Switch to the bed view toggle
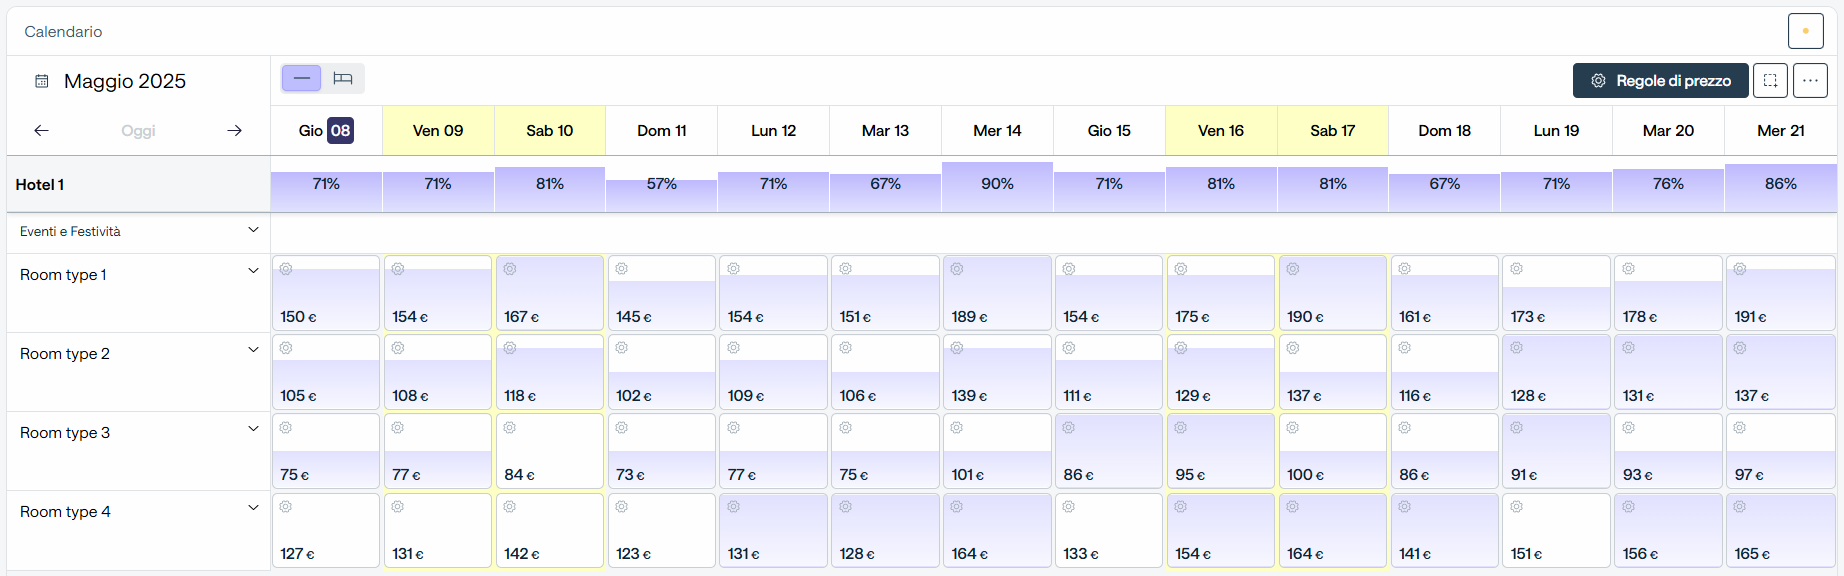The width and height of the screenshot is (1844, 576). click(343, 78)
